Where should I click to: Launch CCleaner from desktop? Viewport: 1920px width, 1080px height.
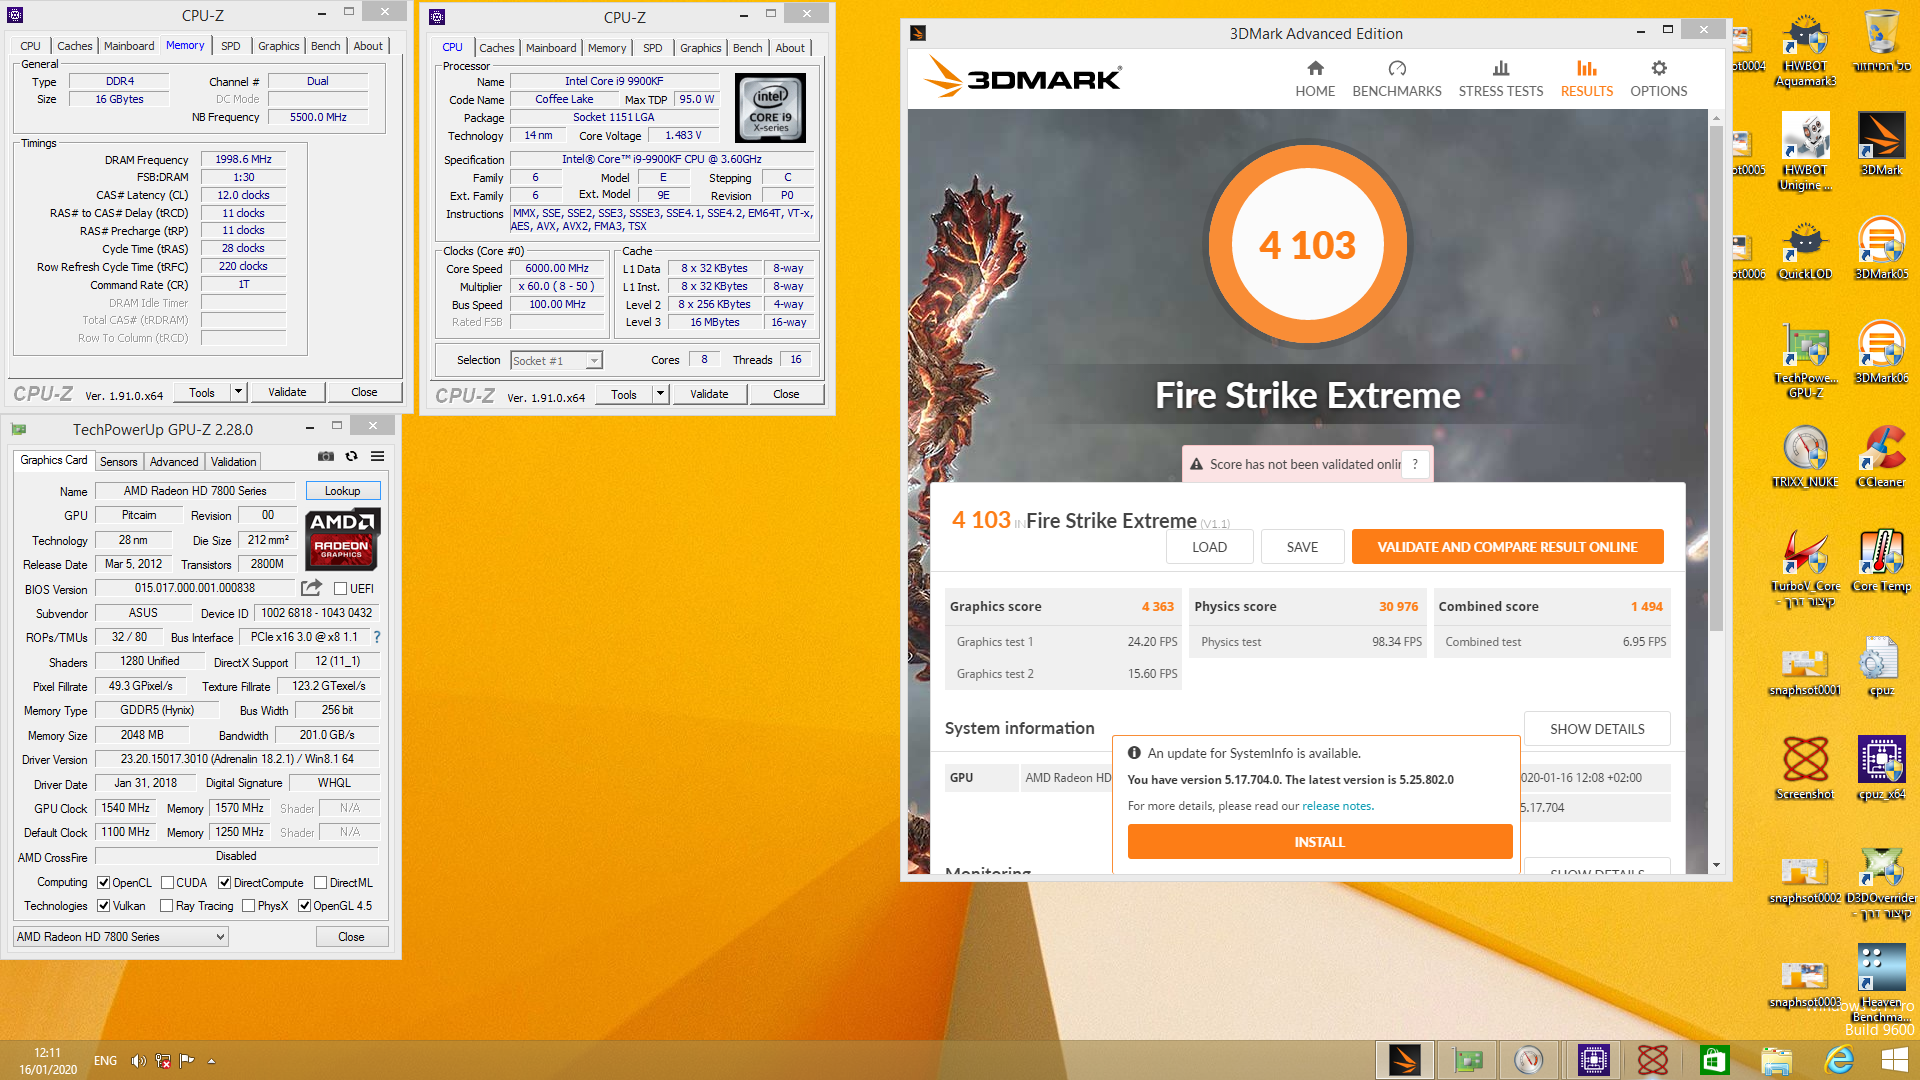(x=1881, y=457)
